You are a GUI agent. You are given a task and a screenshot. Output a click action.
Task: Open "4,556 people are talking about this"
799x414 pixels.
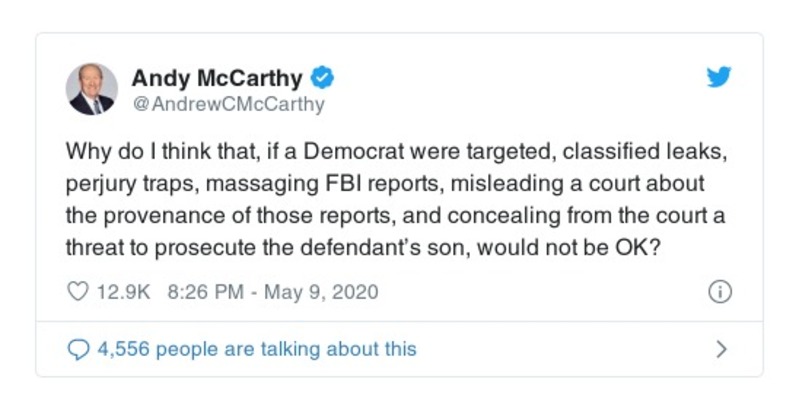tap(256, 349)
